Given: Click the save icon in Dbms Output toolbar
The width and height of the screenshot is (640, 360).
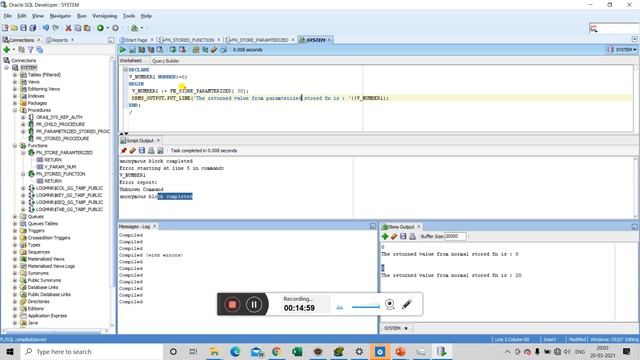Looking at the screenshot, I should tap(403, 236).
